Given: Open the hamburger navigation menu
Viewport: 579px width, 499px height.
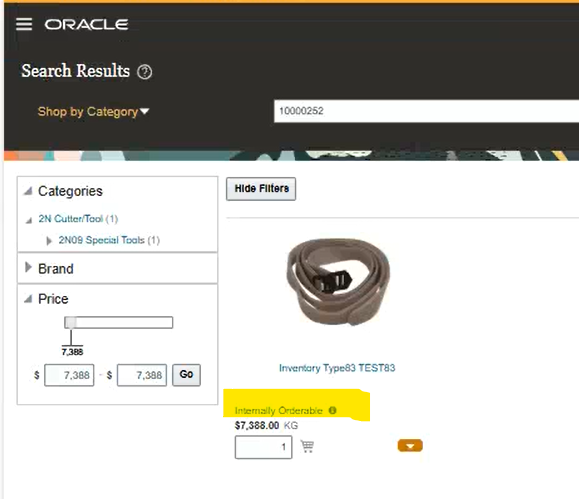Looking at the screenshot, I should tap(24, 24).
